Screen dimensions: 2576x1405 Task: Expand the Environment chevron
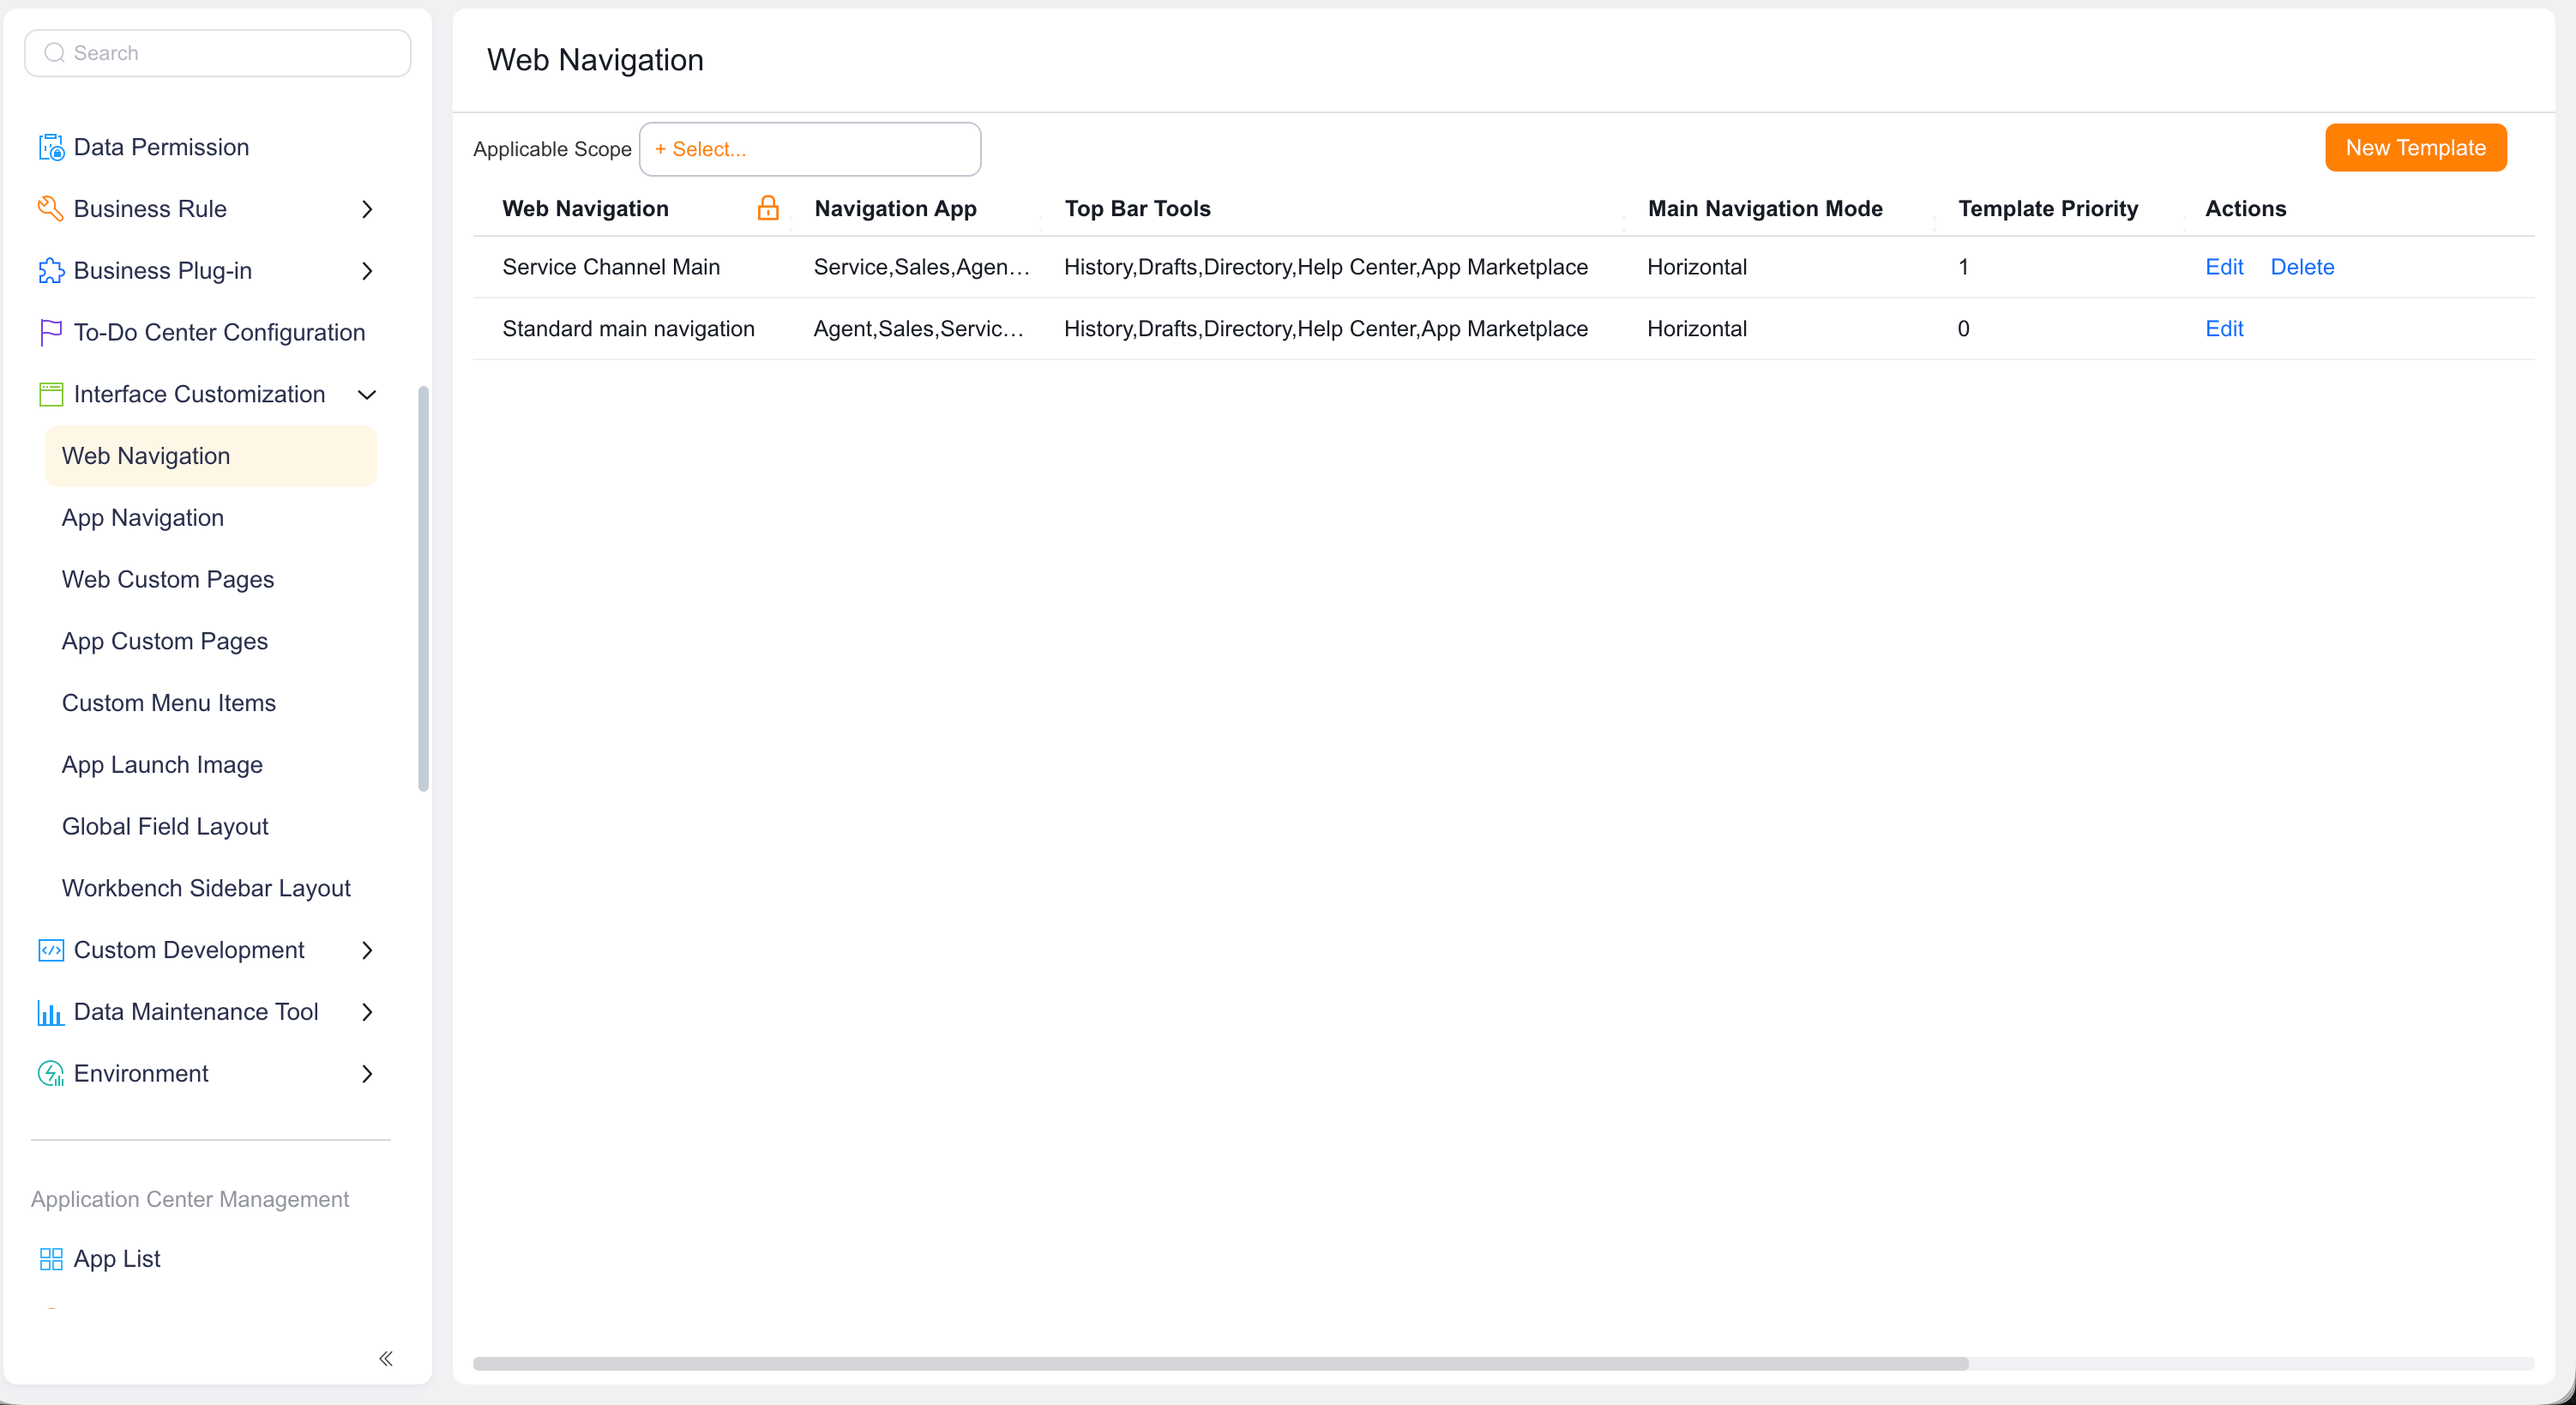[367, 1074]
